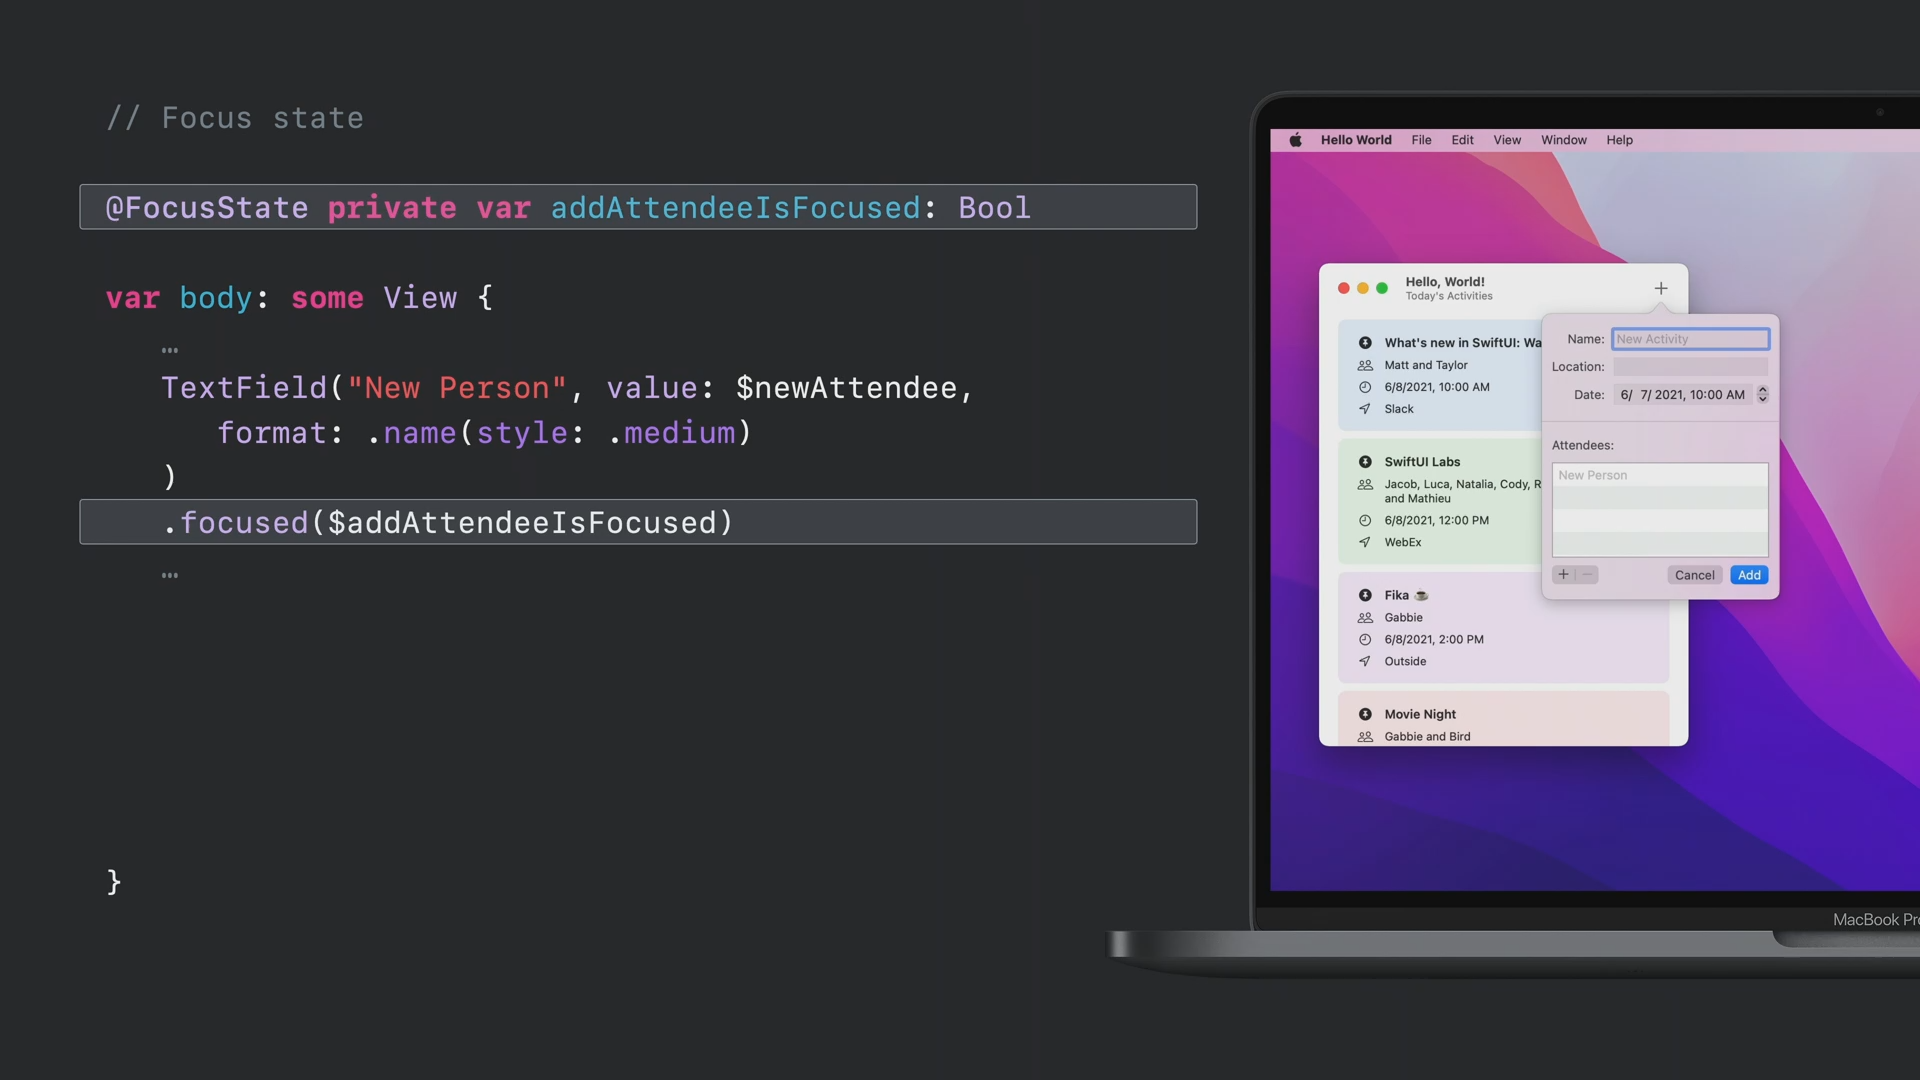Click the date value field

pyautogui.click(x=1682, y=395)
